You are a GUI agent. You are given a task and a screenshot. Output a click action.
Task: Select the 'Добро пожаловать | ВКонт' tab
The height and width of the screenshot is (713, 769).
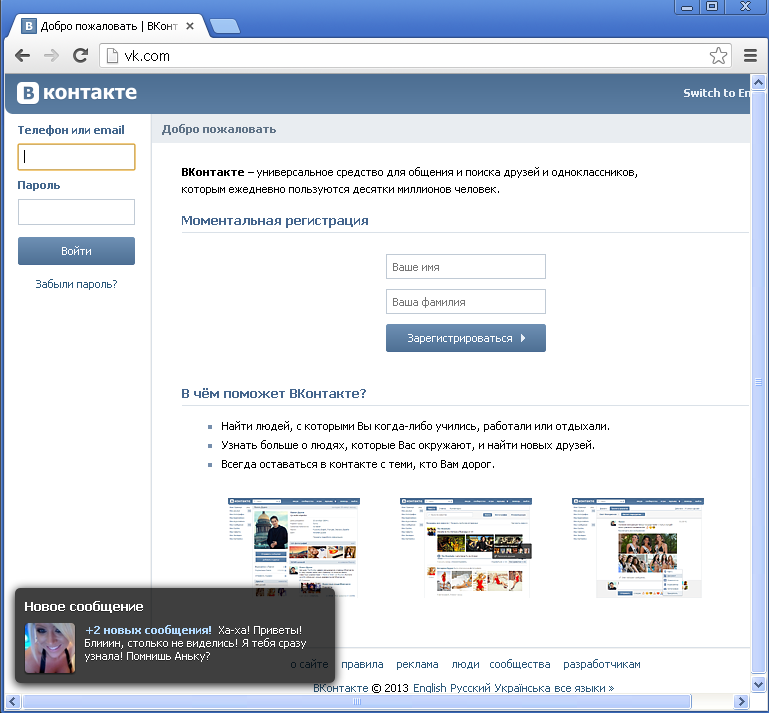[x=109, y=26]
